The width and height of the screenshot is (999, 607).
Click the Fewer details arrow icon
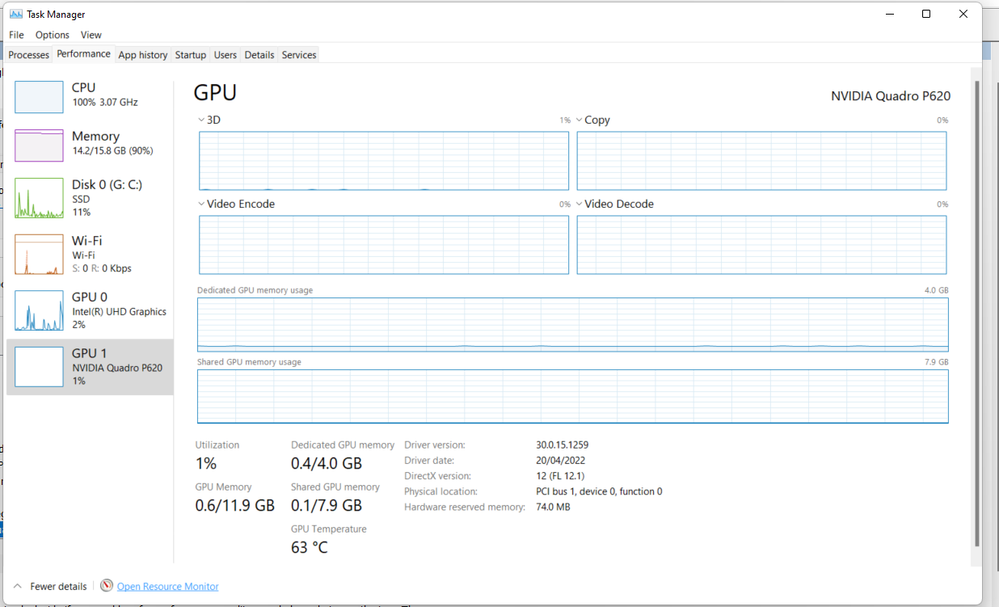point(16,586)
